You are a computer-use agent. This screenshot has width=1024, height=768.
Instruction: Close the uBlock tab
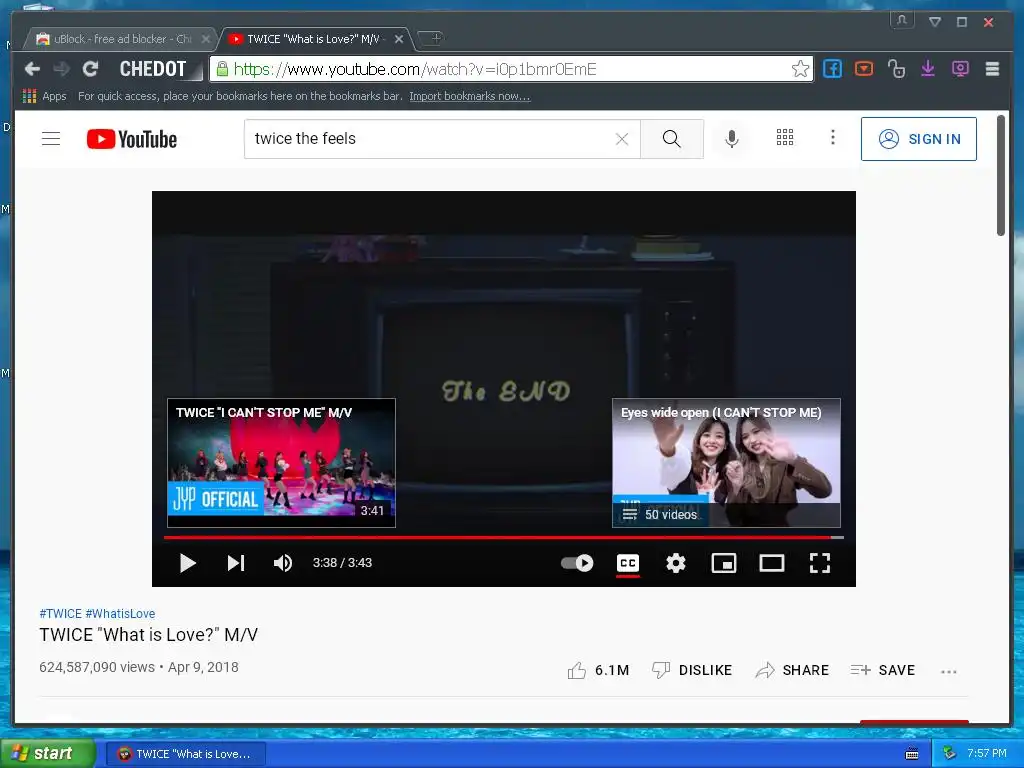(206, 39)
